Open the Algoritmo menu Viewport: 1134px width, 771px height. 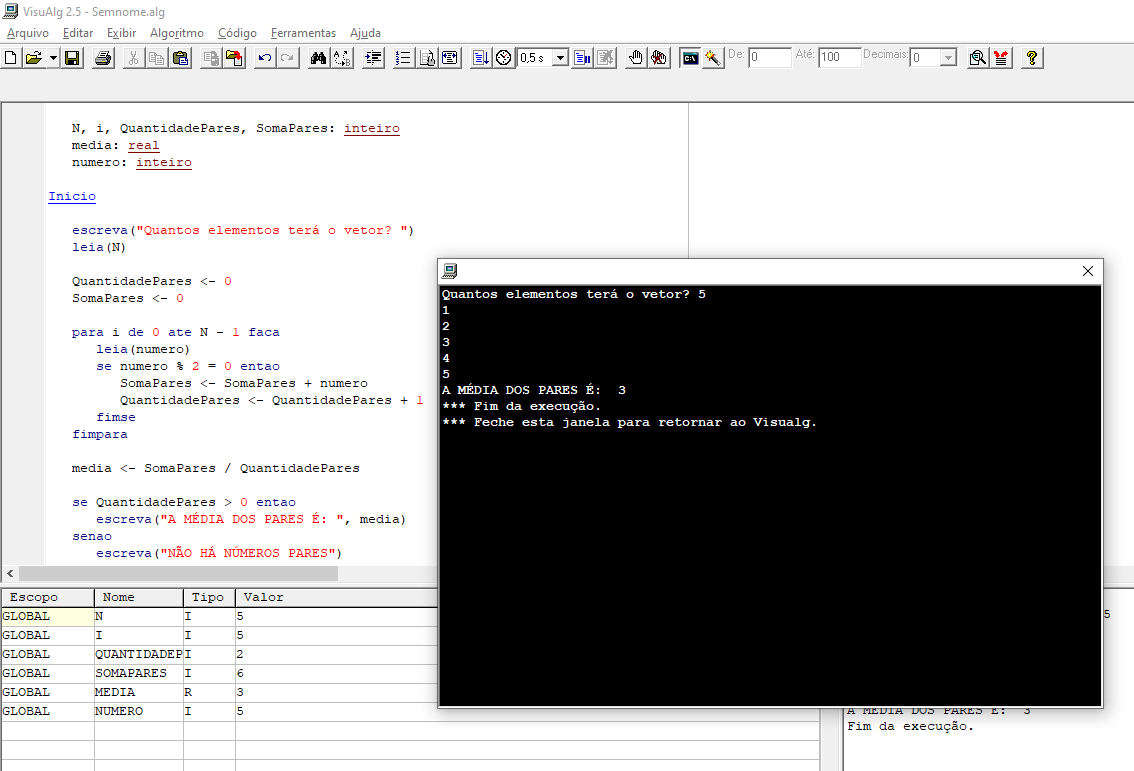click(176, 33)
